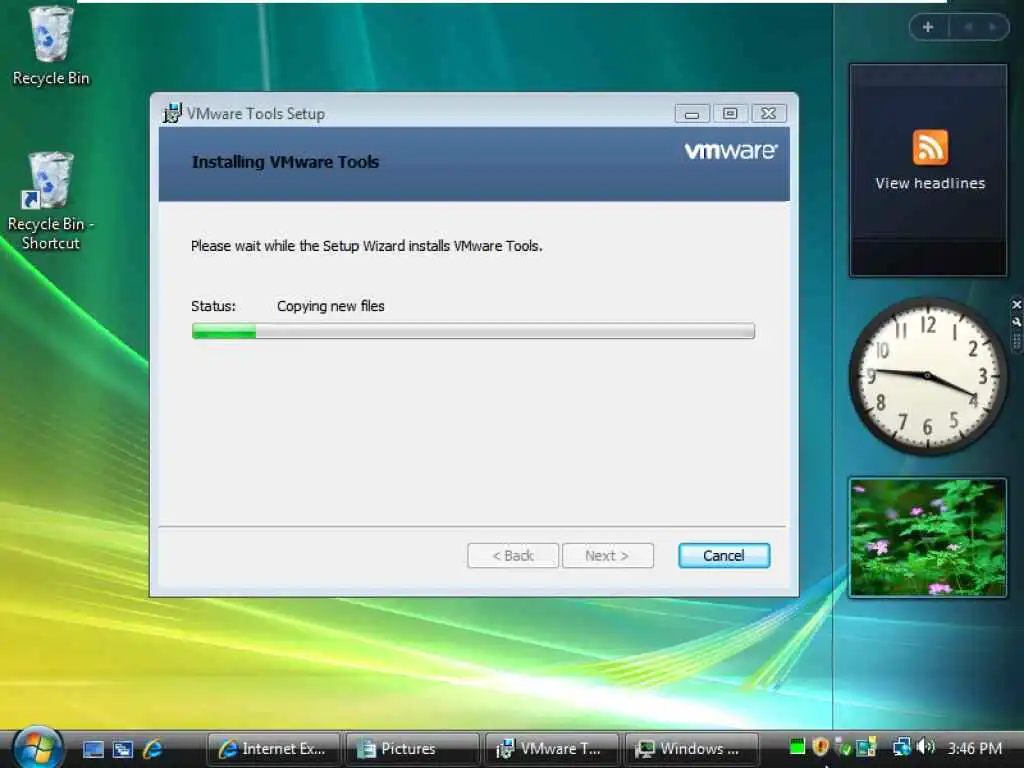Cancel the VMware Tools installation
The height and width of the screenshot is (768, 1024).
[724, 556]
